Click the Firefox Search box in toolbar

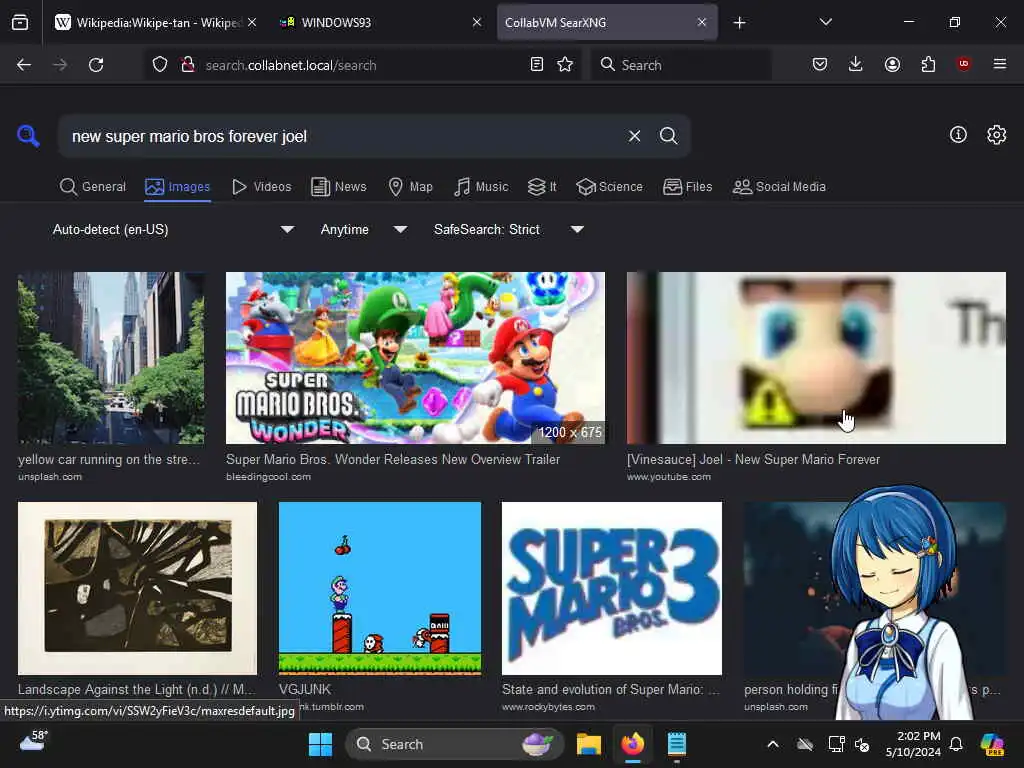pos(680,65)
